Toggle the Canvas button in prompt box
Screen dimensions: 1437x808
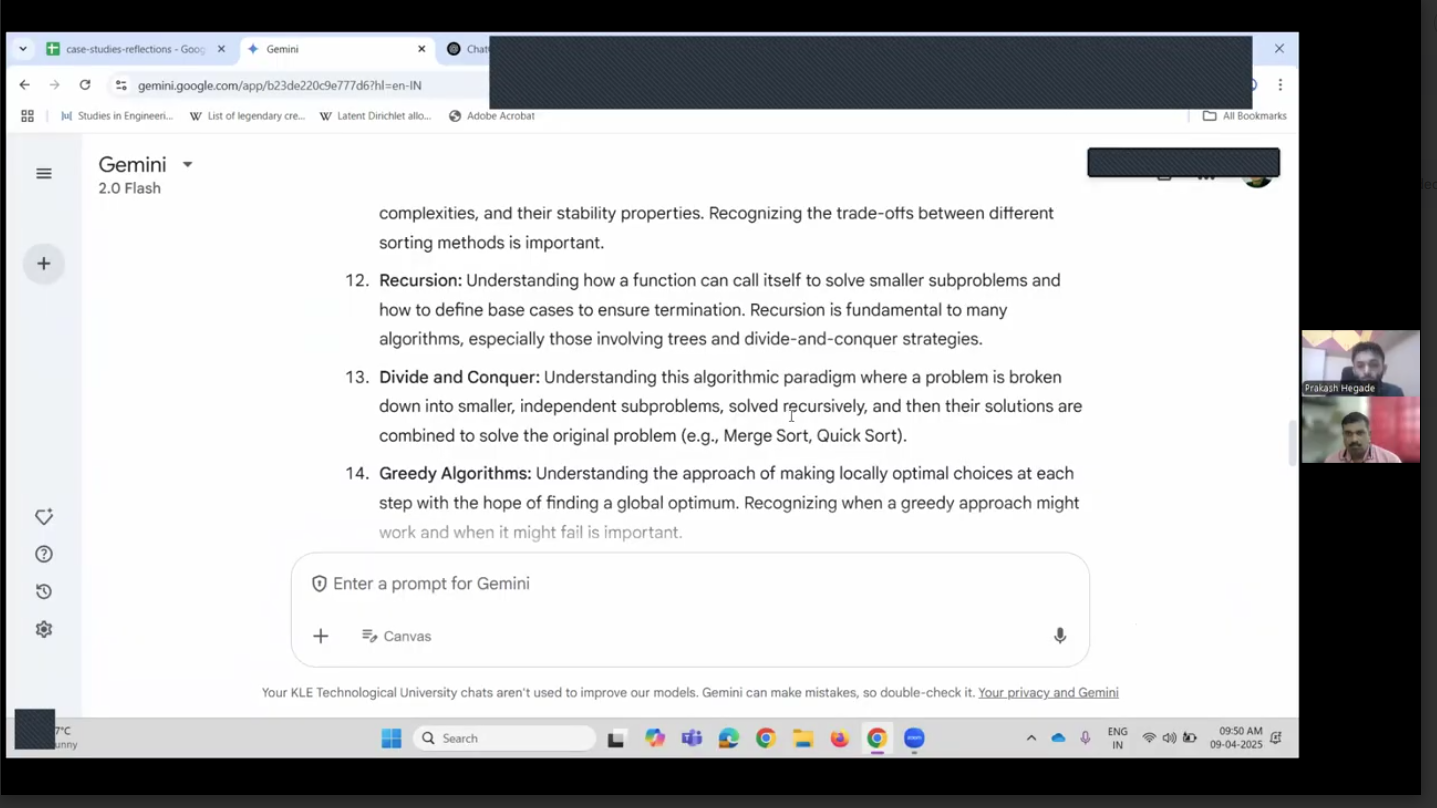[x=397, y=636]
